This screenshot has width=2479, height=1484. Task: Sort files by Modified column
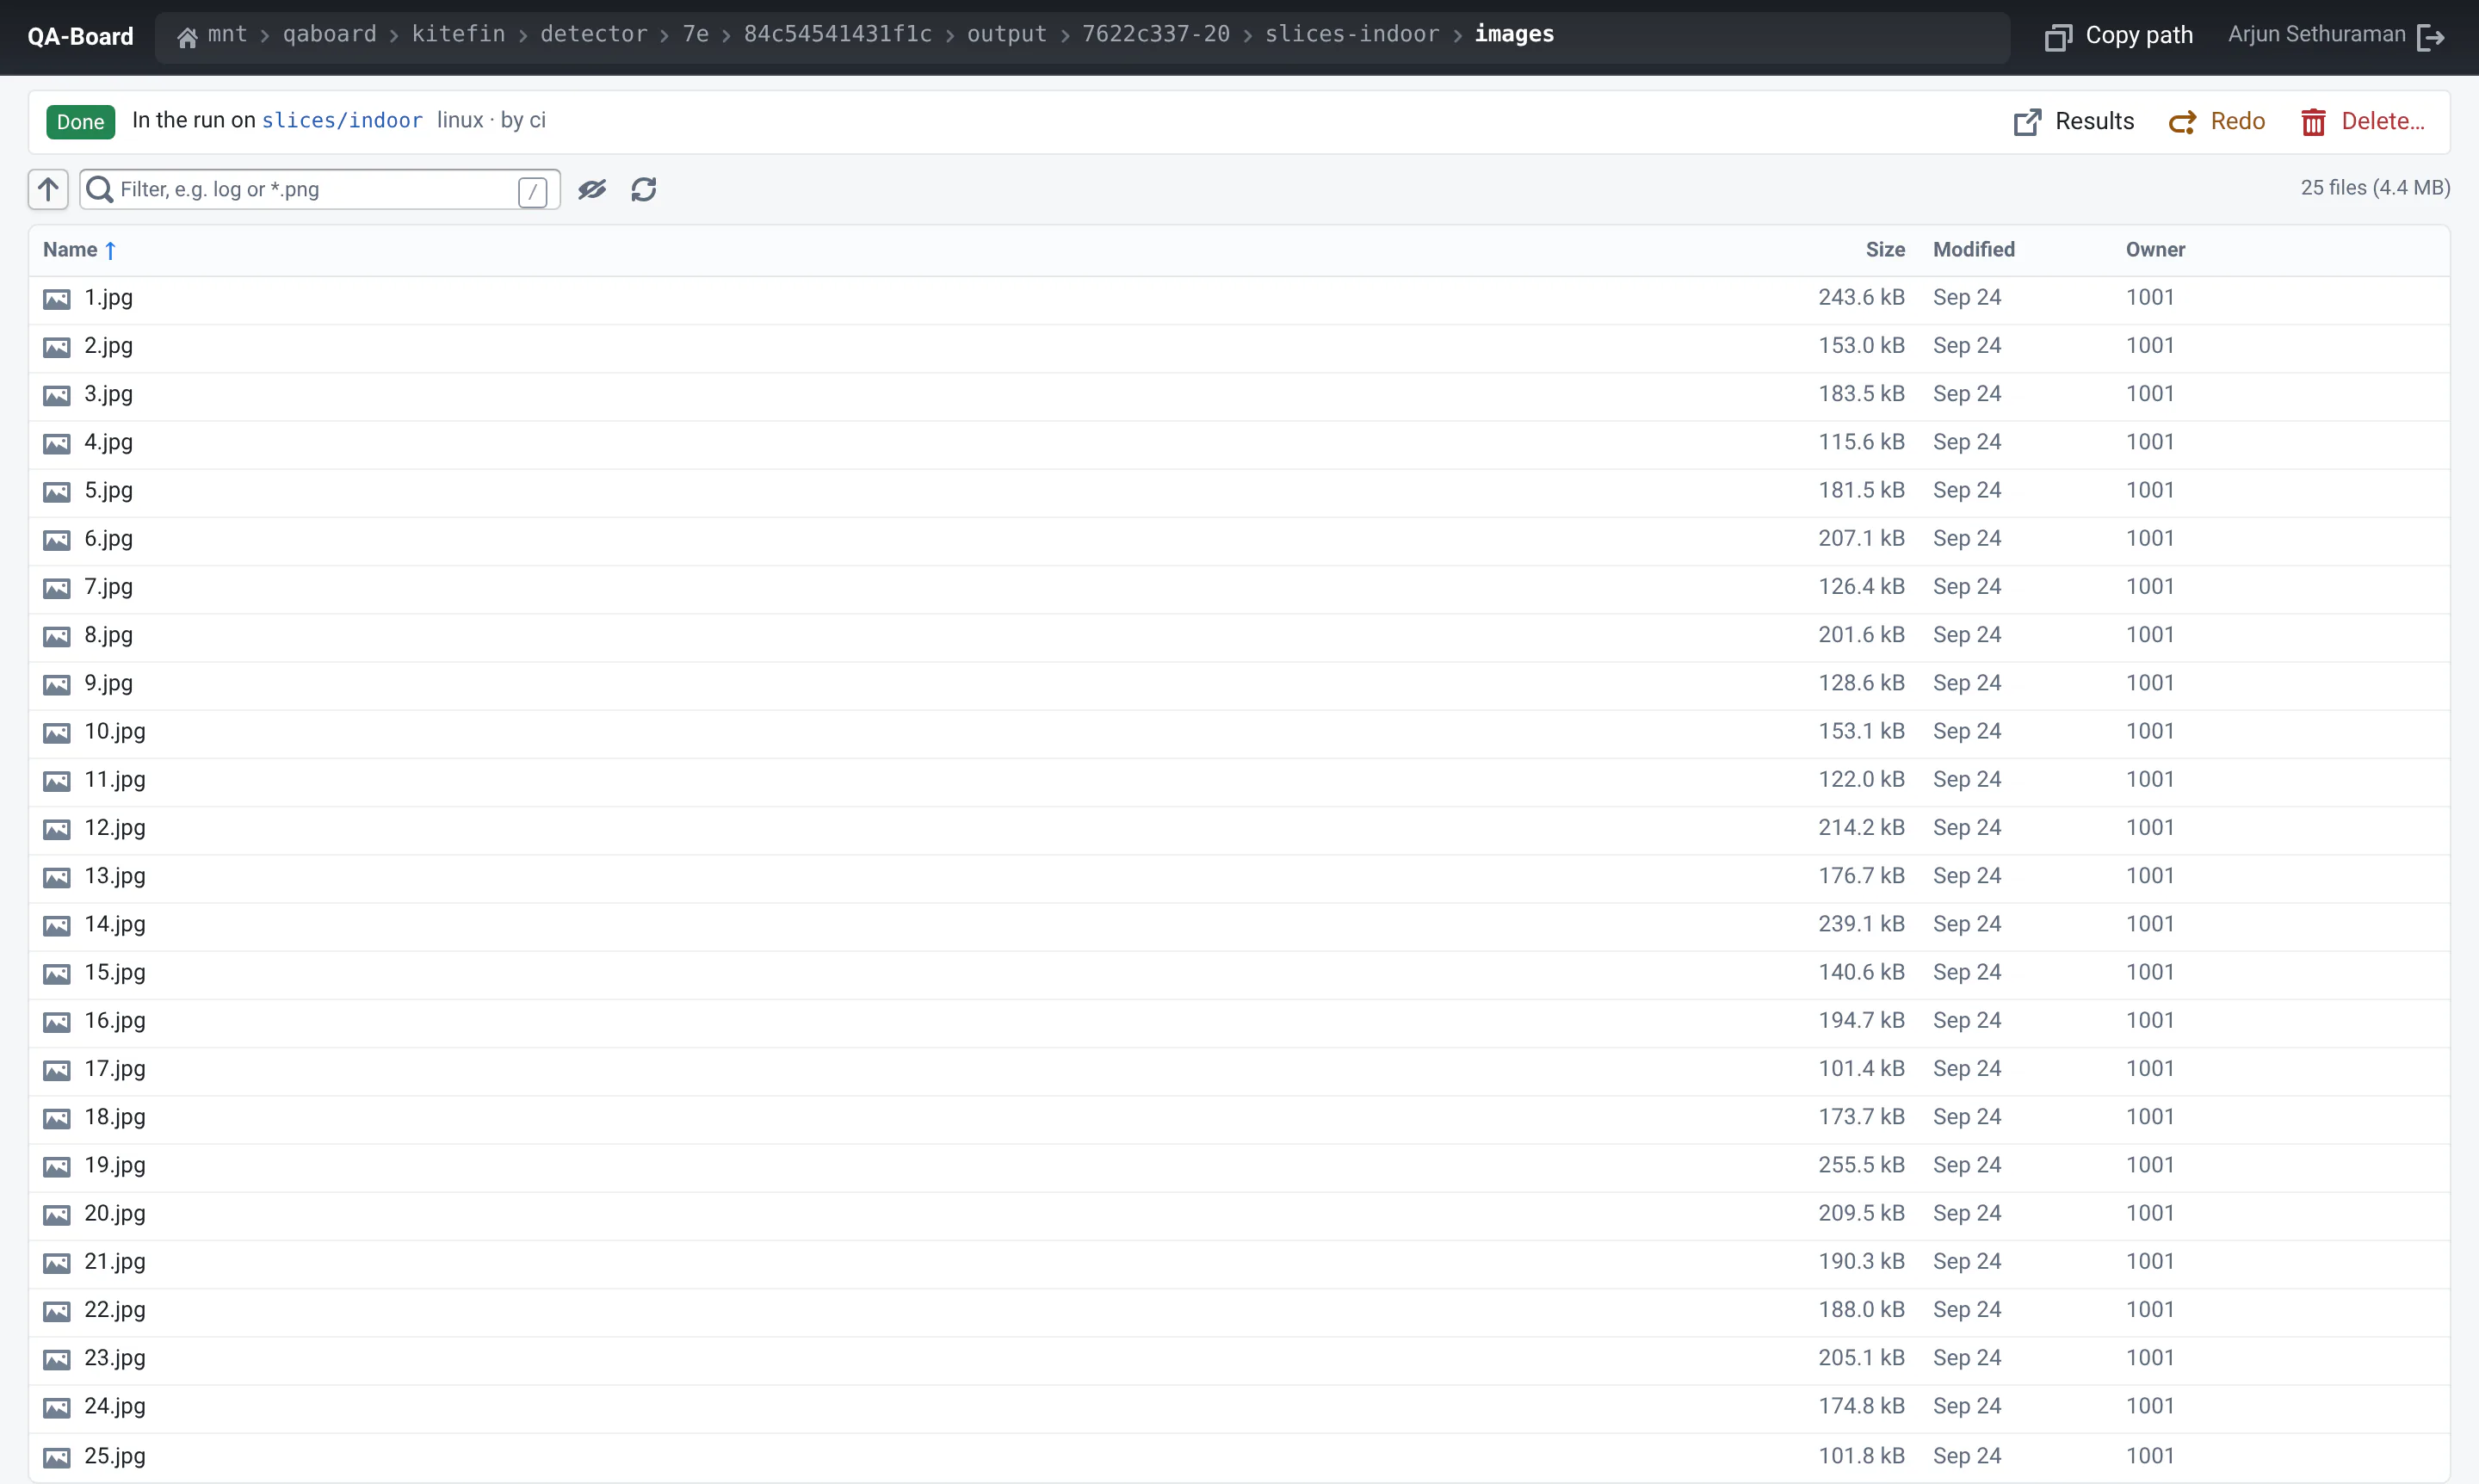(1974, 250)
